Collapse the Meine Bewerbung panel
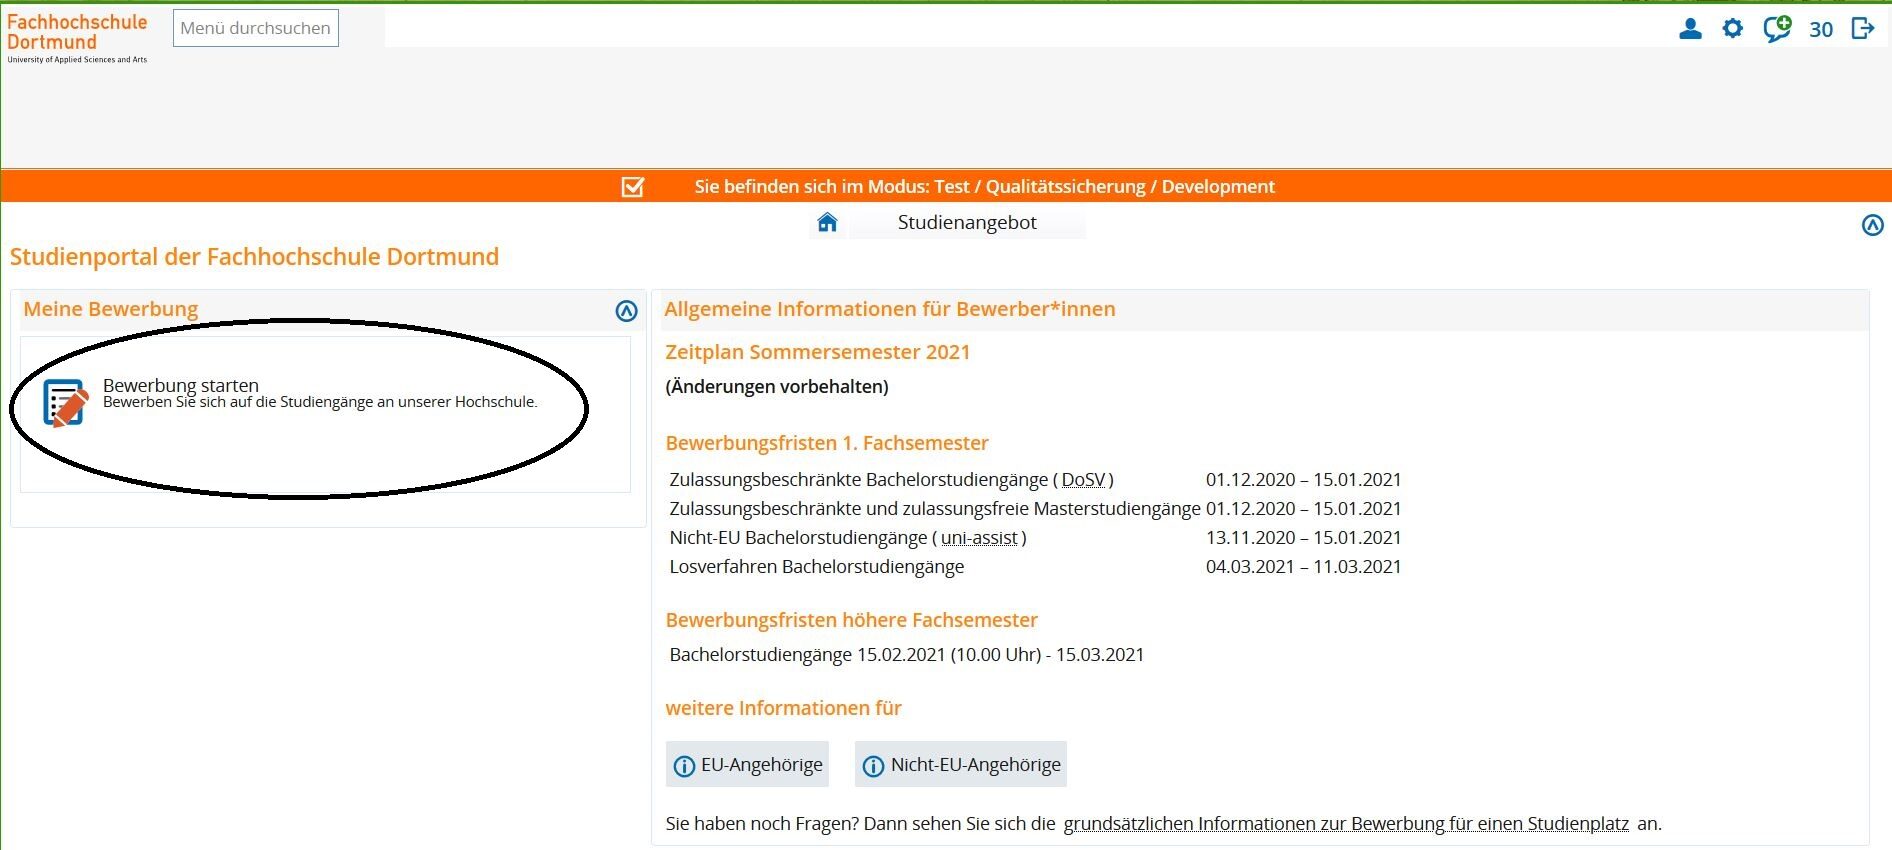The image size is (1892, 850). 626,311
